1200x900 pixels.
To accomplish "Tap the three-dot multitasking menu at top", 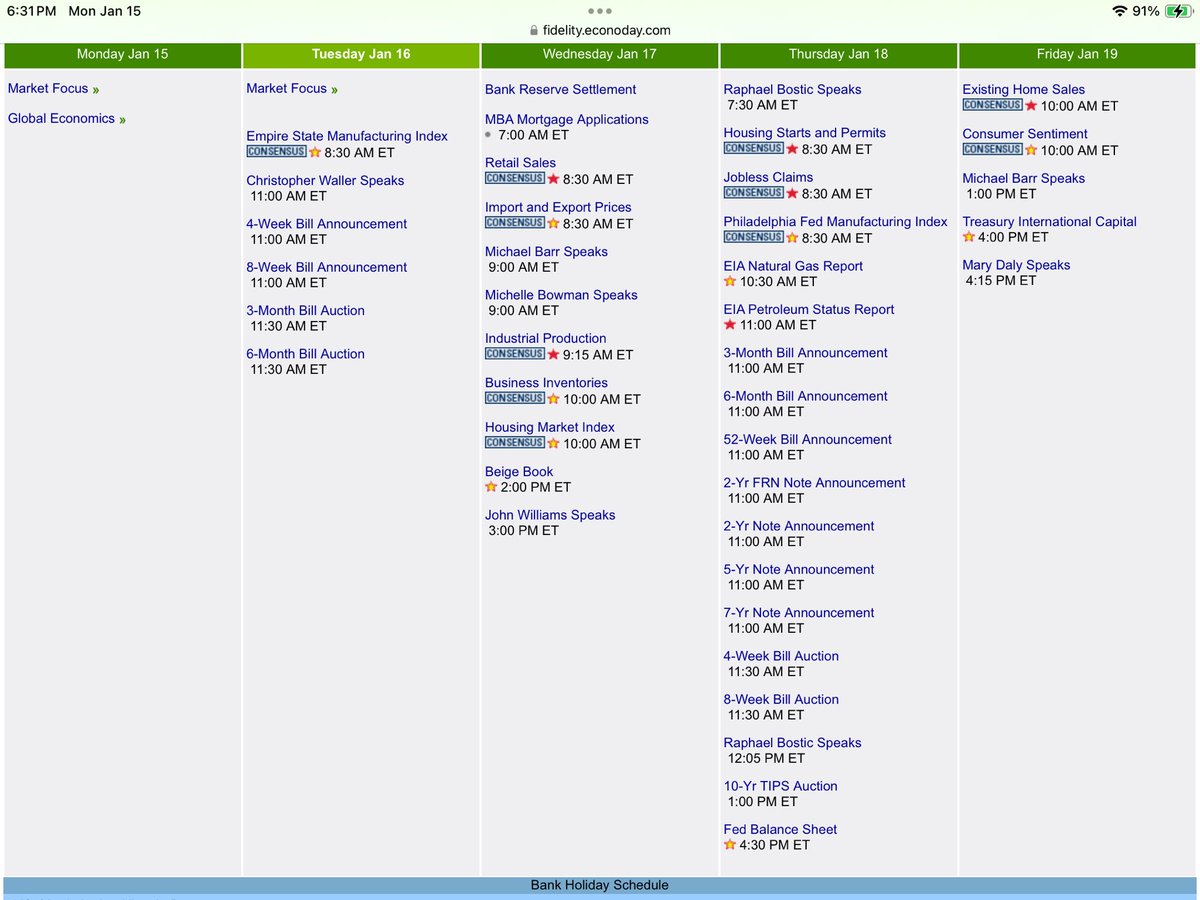I will [x=600, y=11].
